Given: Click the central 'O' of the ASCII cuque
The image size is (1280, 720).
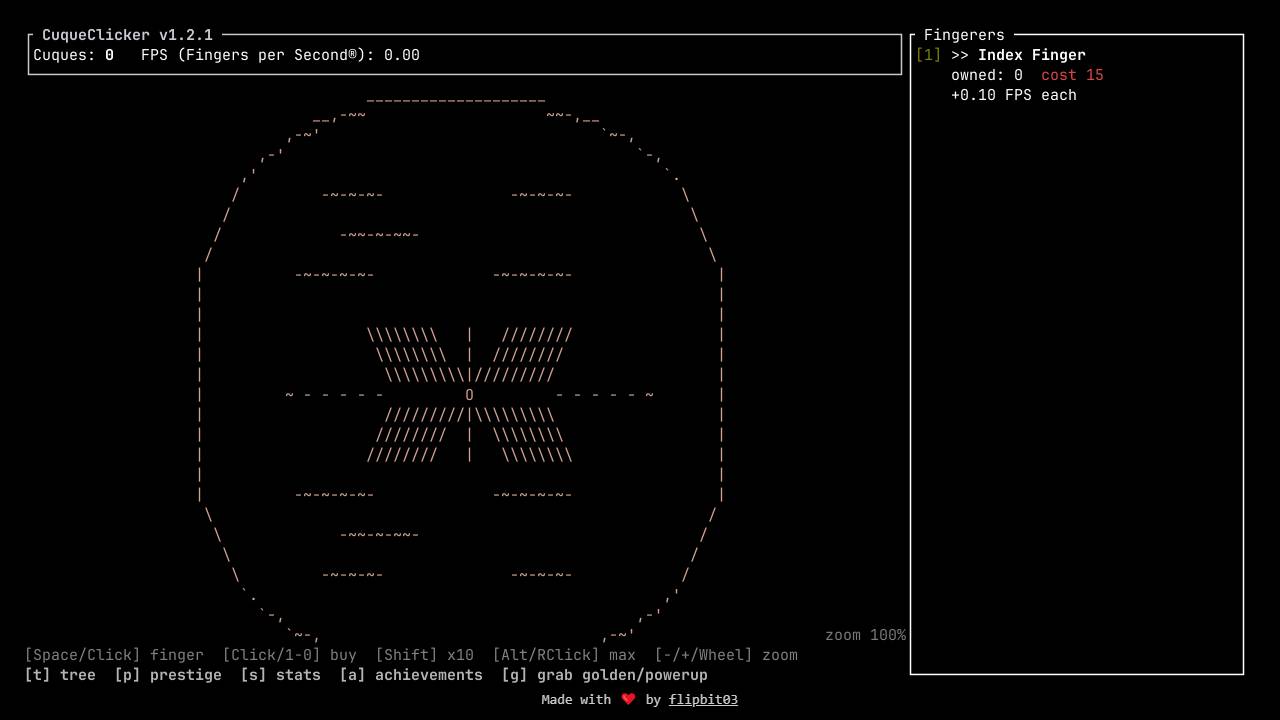Looking at the screenshot, I should coord(469,395).
